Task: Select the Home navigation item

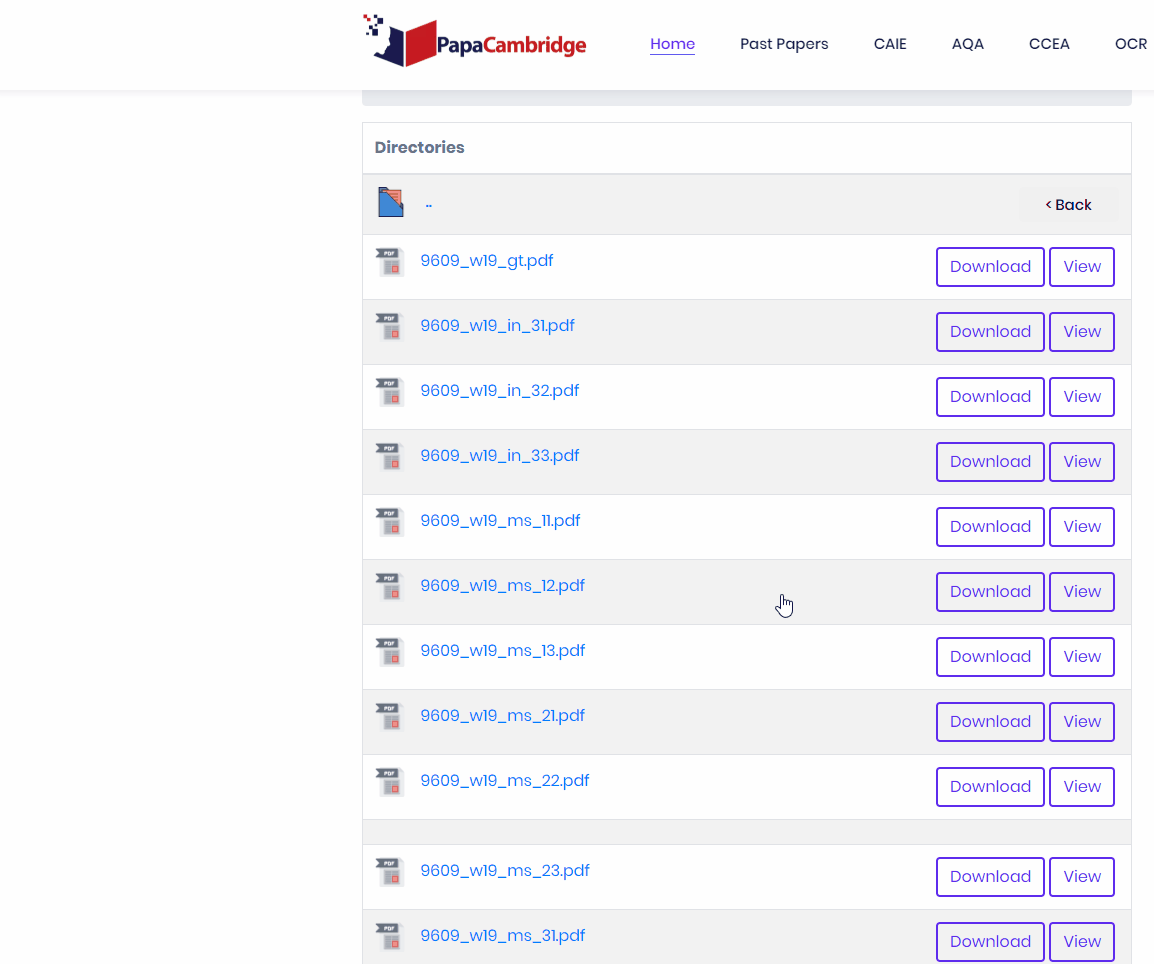Action: 672,44
